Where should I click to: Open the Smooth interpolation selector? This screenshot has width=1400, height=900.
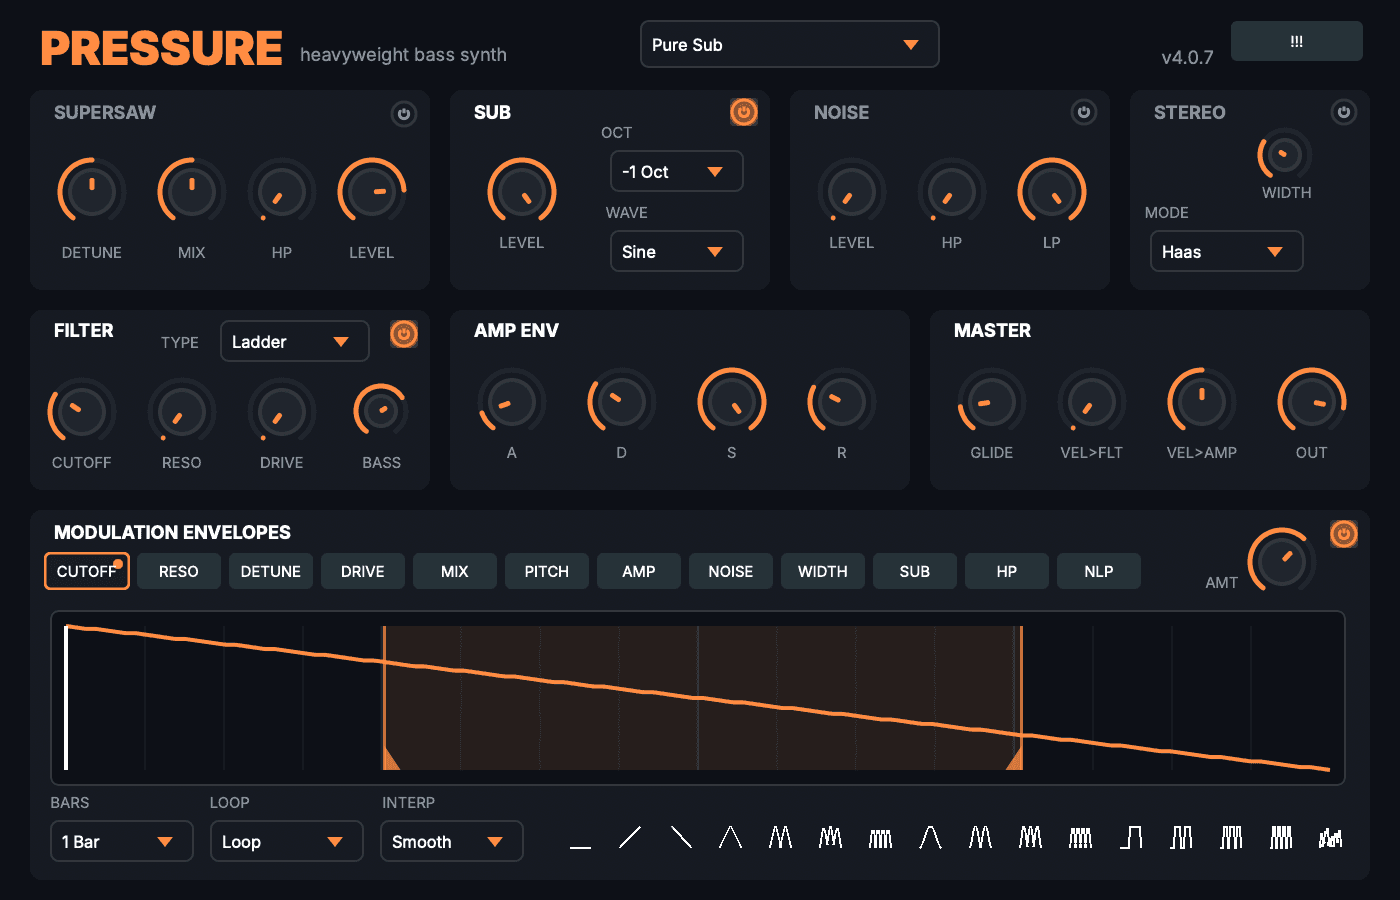(x=451, y=842)
